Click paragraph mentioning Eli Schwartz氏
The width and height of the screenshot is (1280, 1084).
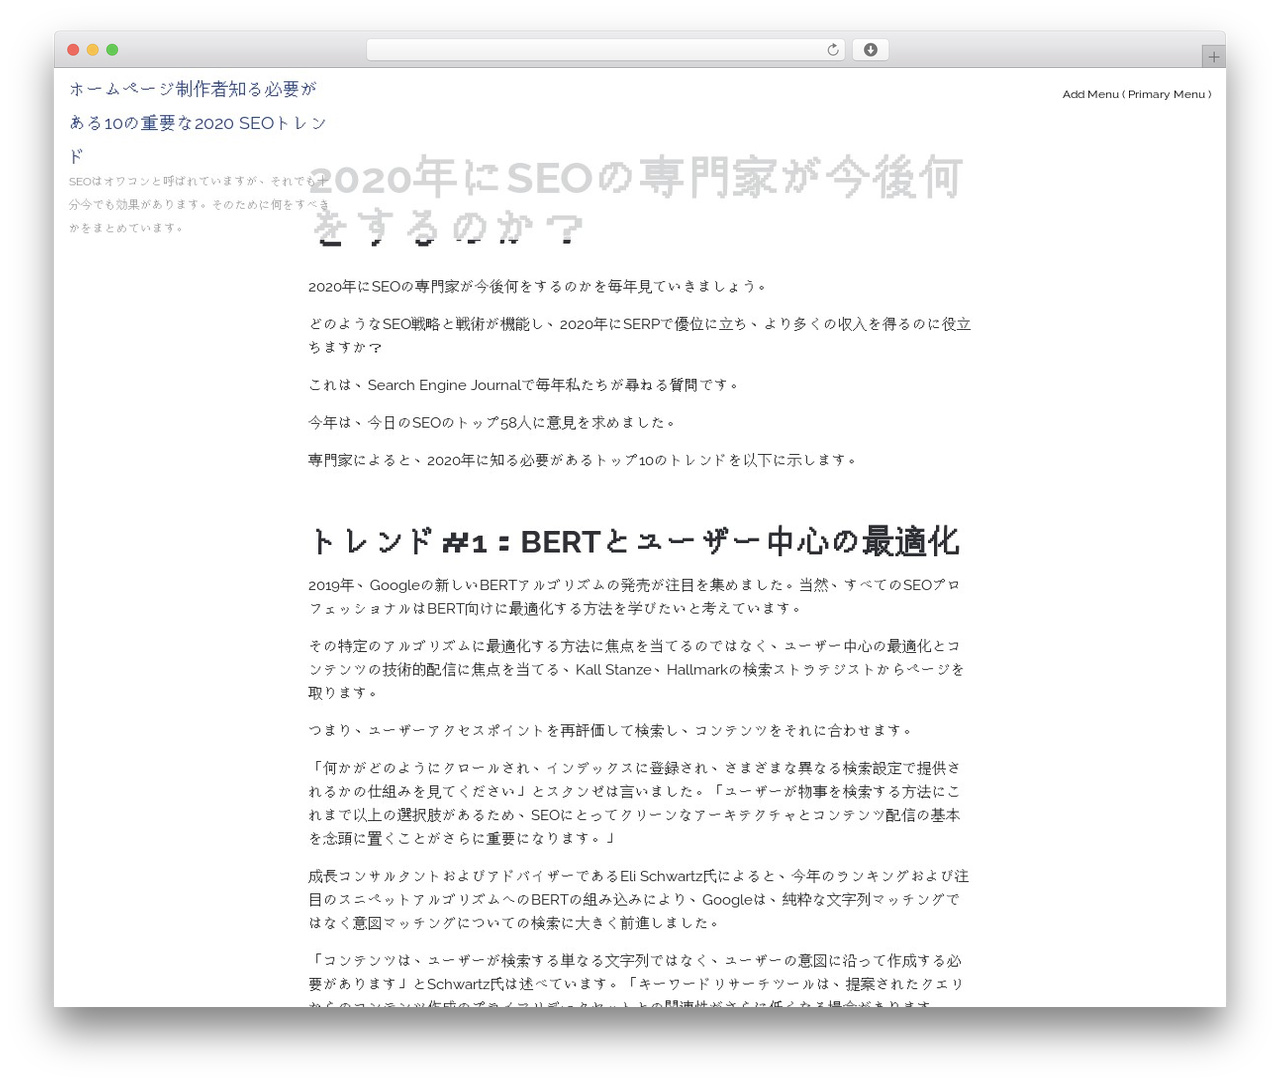coord(638,899)
